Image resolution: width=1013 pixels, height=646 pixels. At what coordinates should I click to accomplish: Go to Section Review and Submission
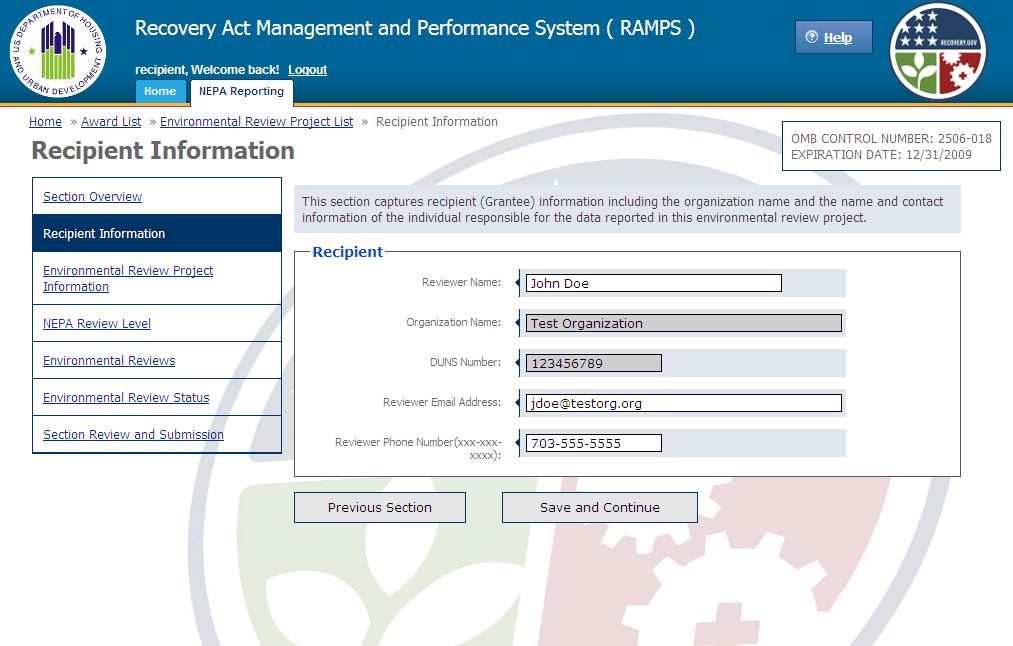(133, 435)
